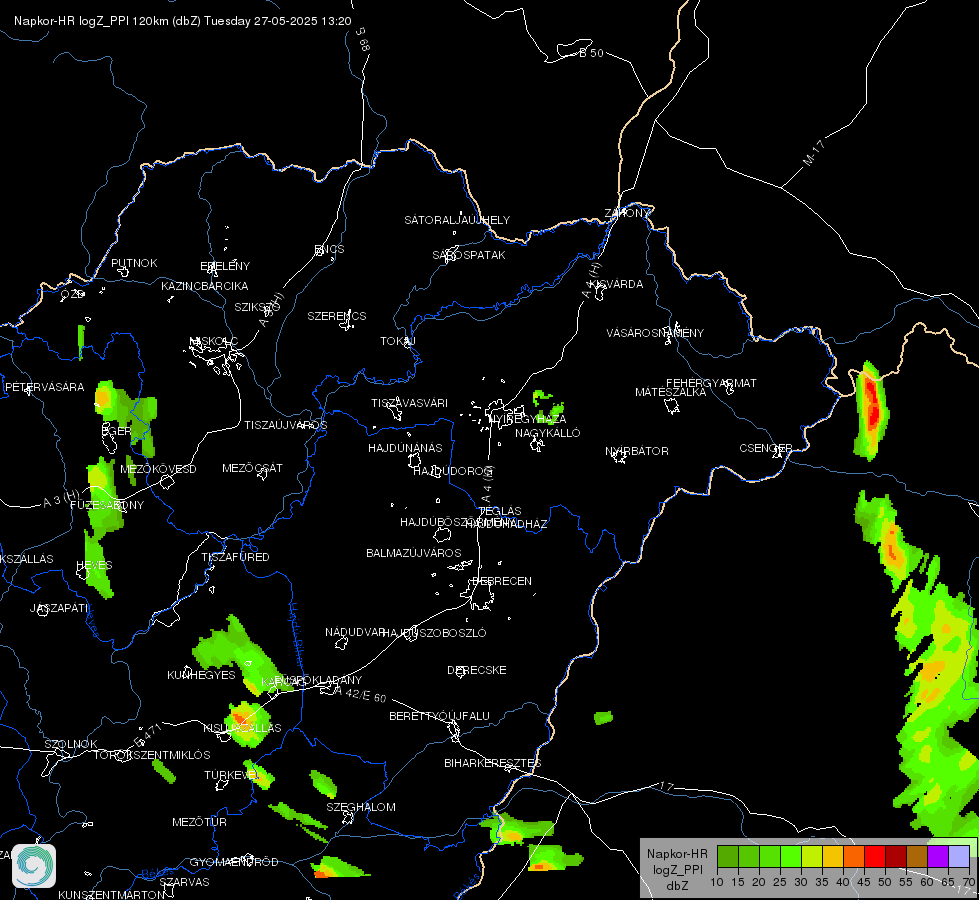
Task: Click the BALMAZÚJVÁROS city label
Action: (x=413, y=553)
